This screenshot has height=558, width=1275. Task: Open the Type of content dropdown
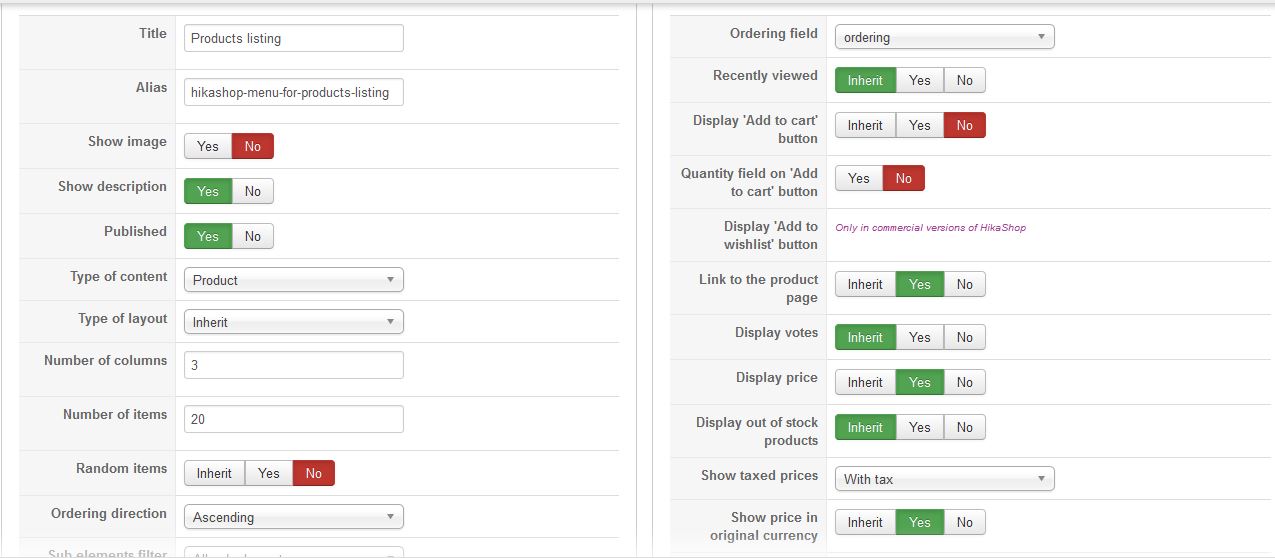click(293, 280)
